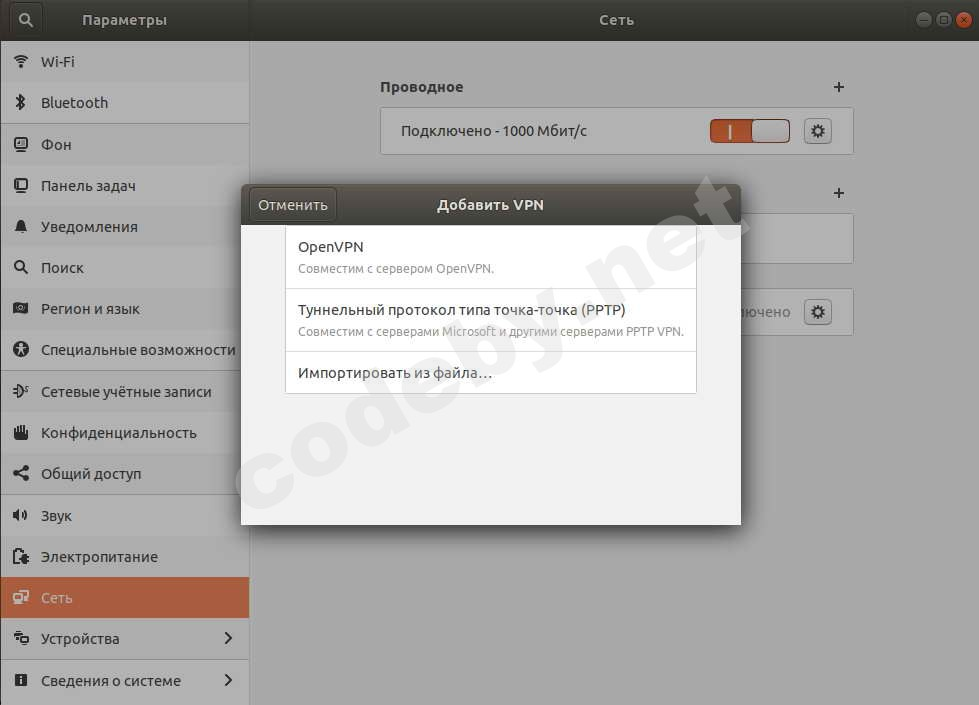
Task: Click the Уведомления bell icon
Action: click(x=21, y=226)
